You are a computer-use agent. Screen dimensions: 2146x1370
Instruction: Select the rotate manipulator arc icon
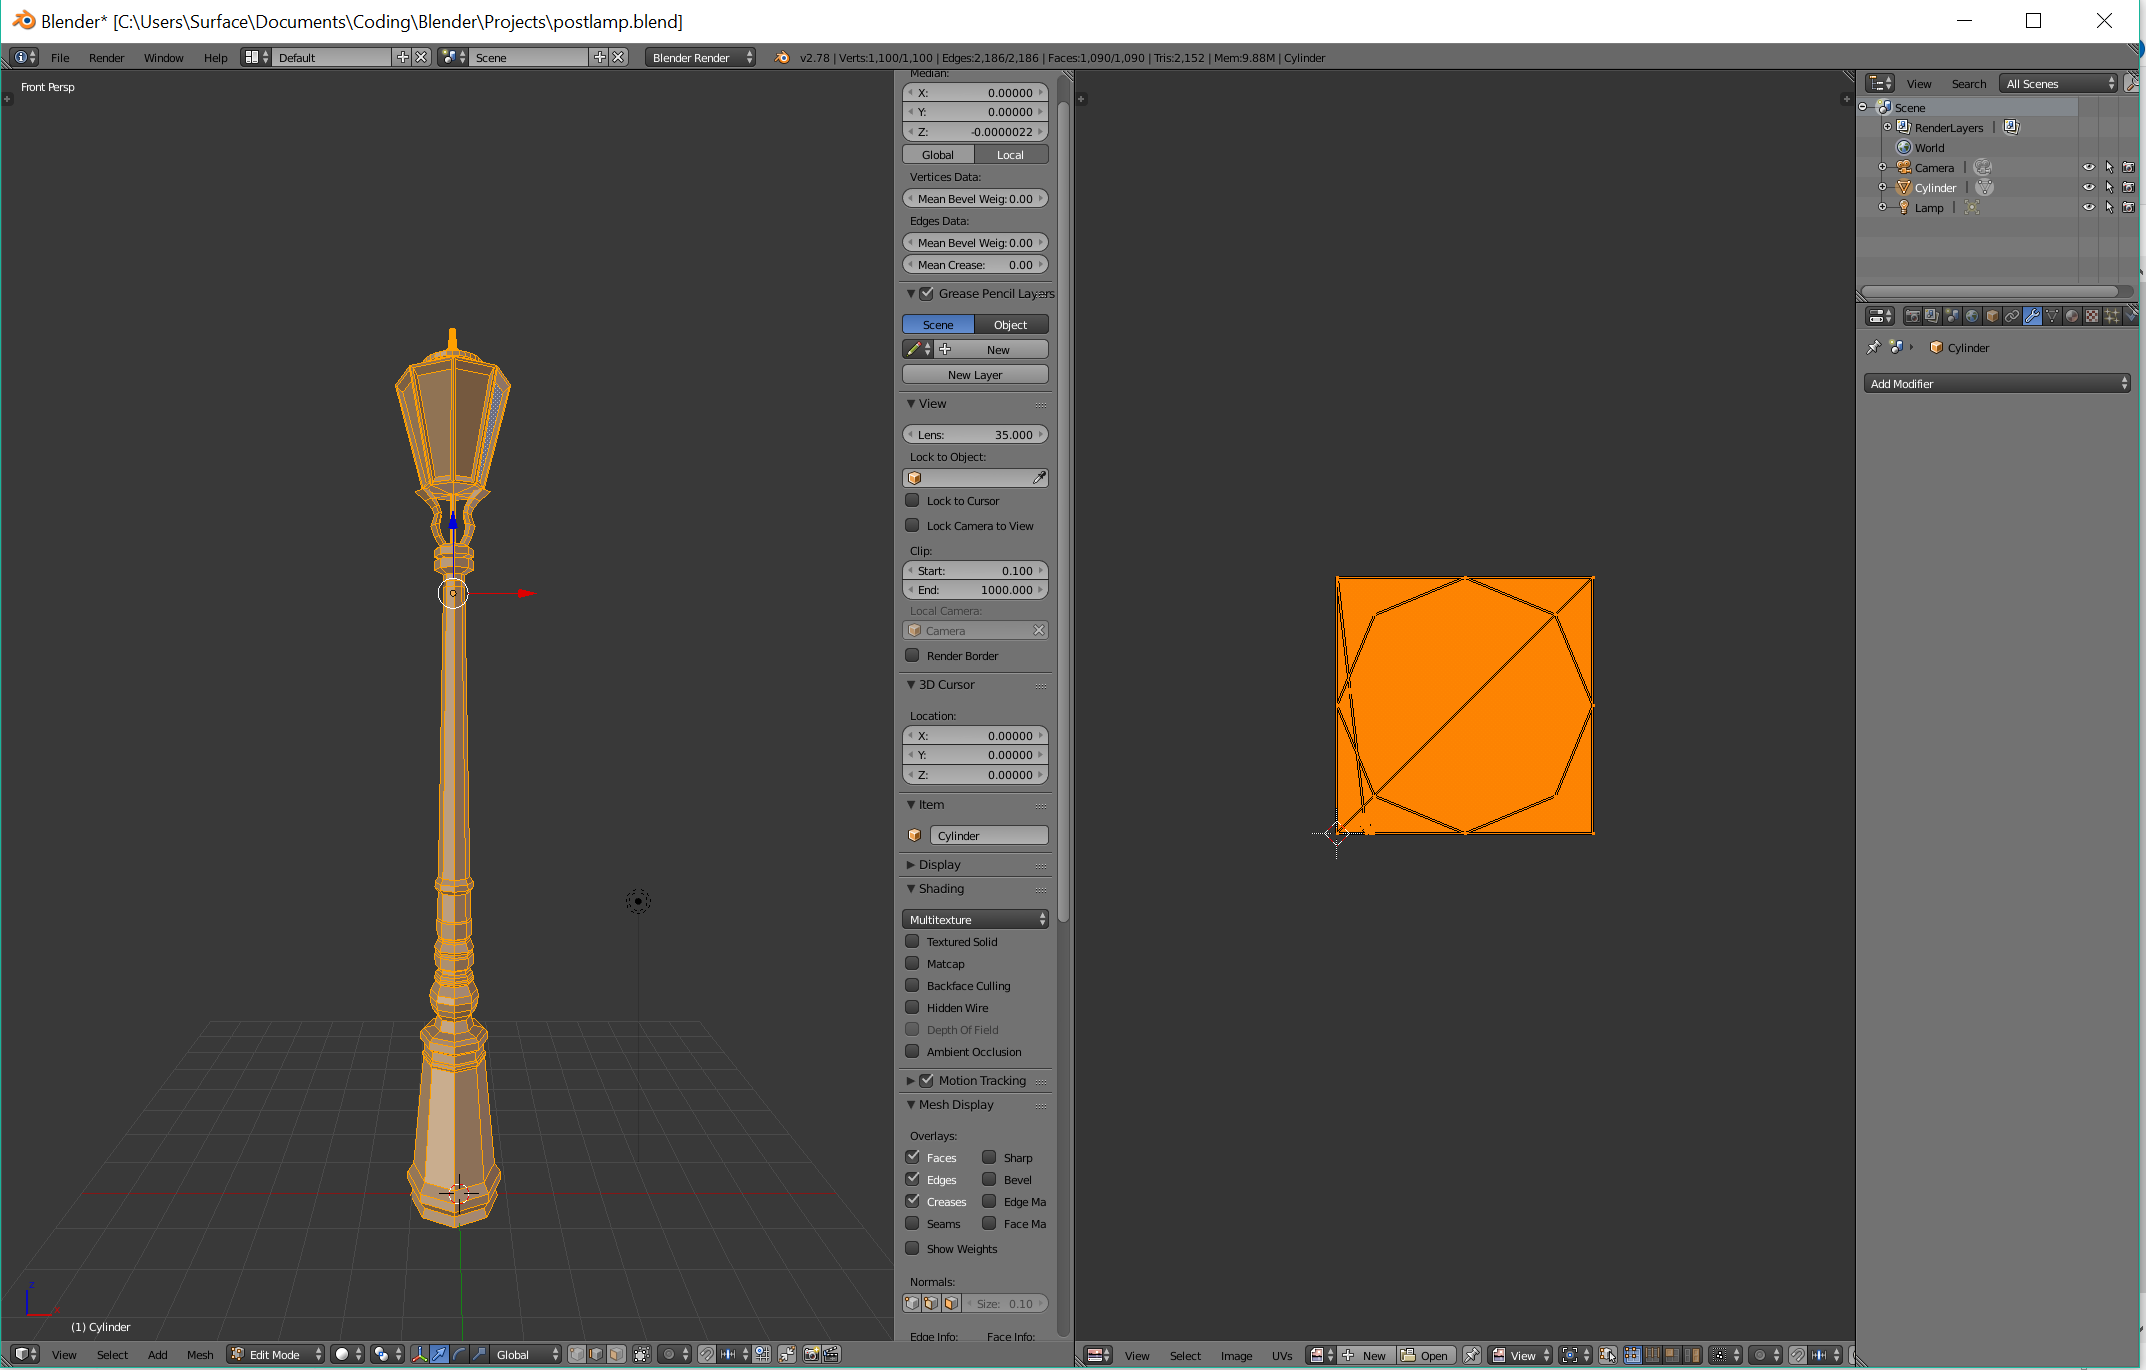pos(459,1354)
